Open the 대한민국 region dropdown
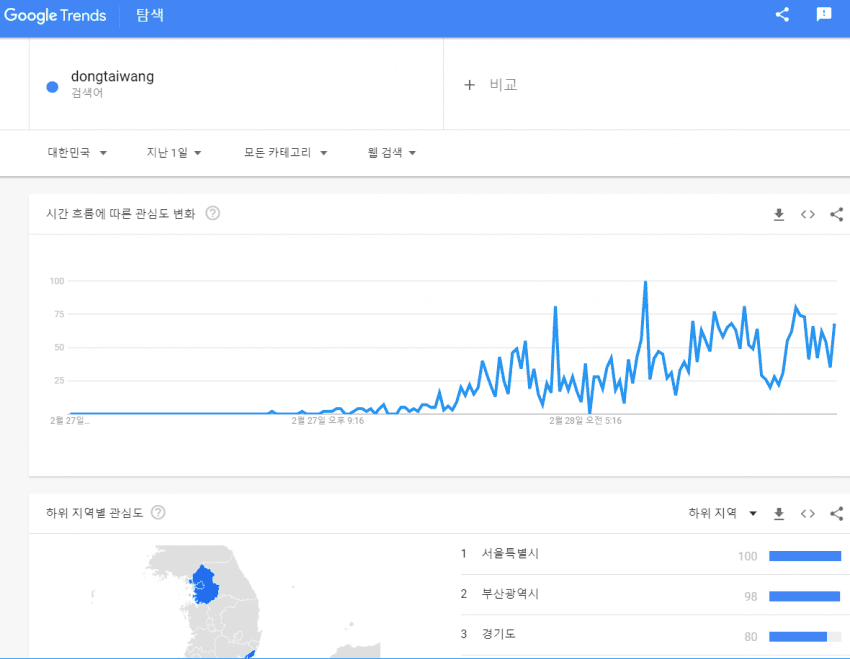The image size is (850, 659). pyautogui.click(x=77, y=153)
